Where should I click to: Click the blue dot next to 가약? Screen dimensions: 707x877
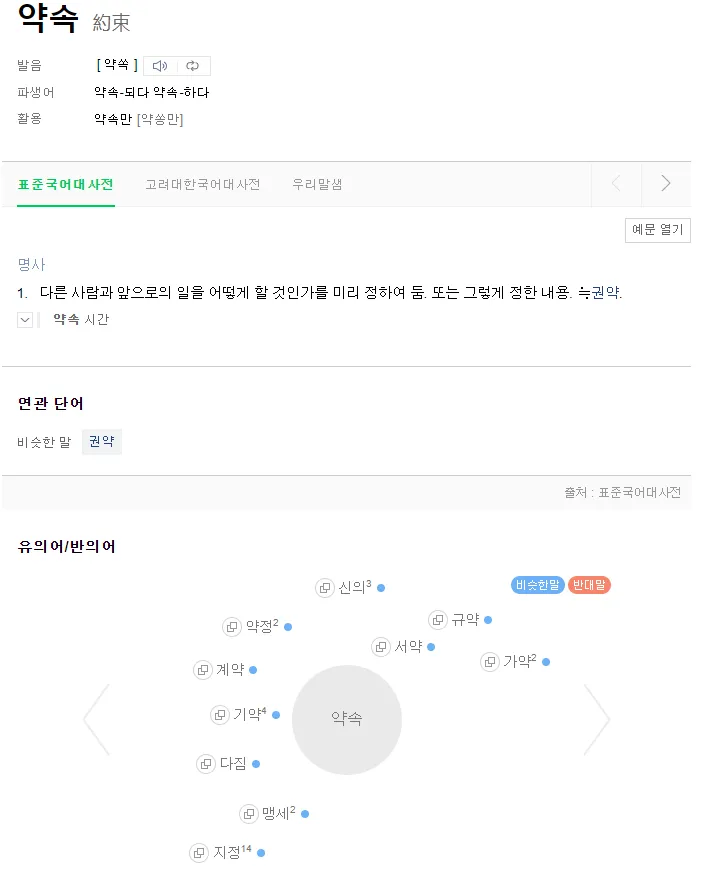click(x=546, y=662)
